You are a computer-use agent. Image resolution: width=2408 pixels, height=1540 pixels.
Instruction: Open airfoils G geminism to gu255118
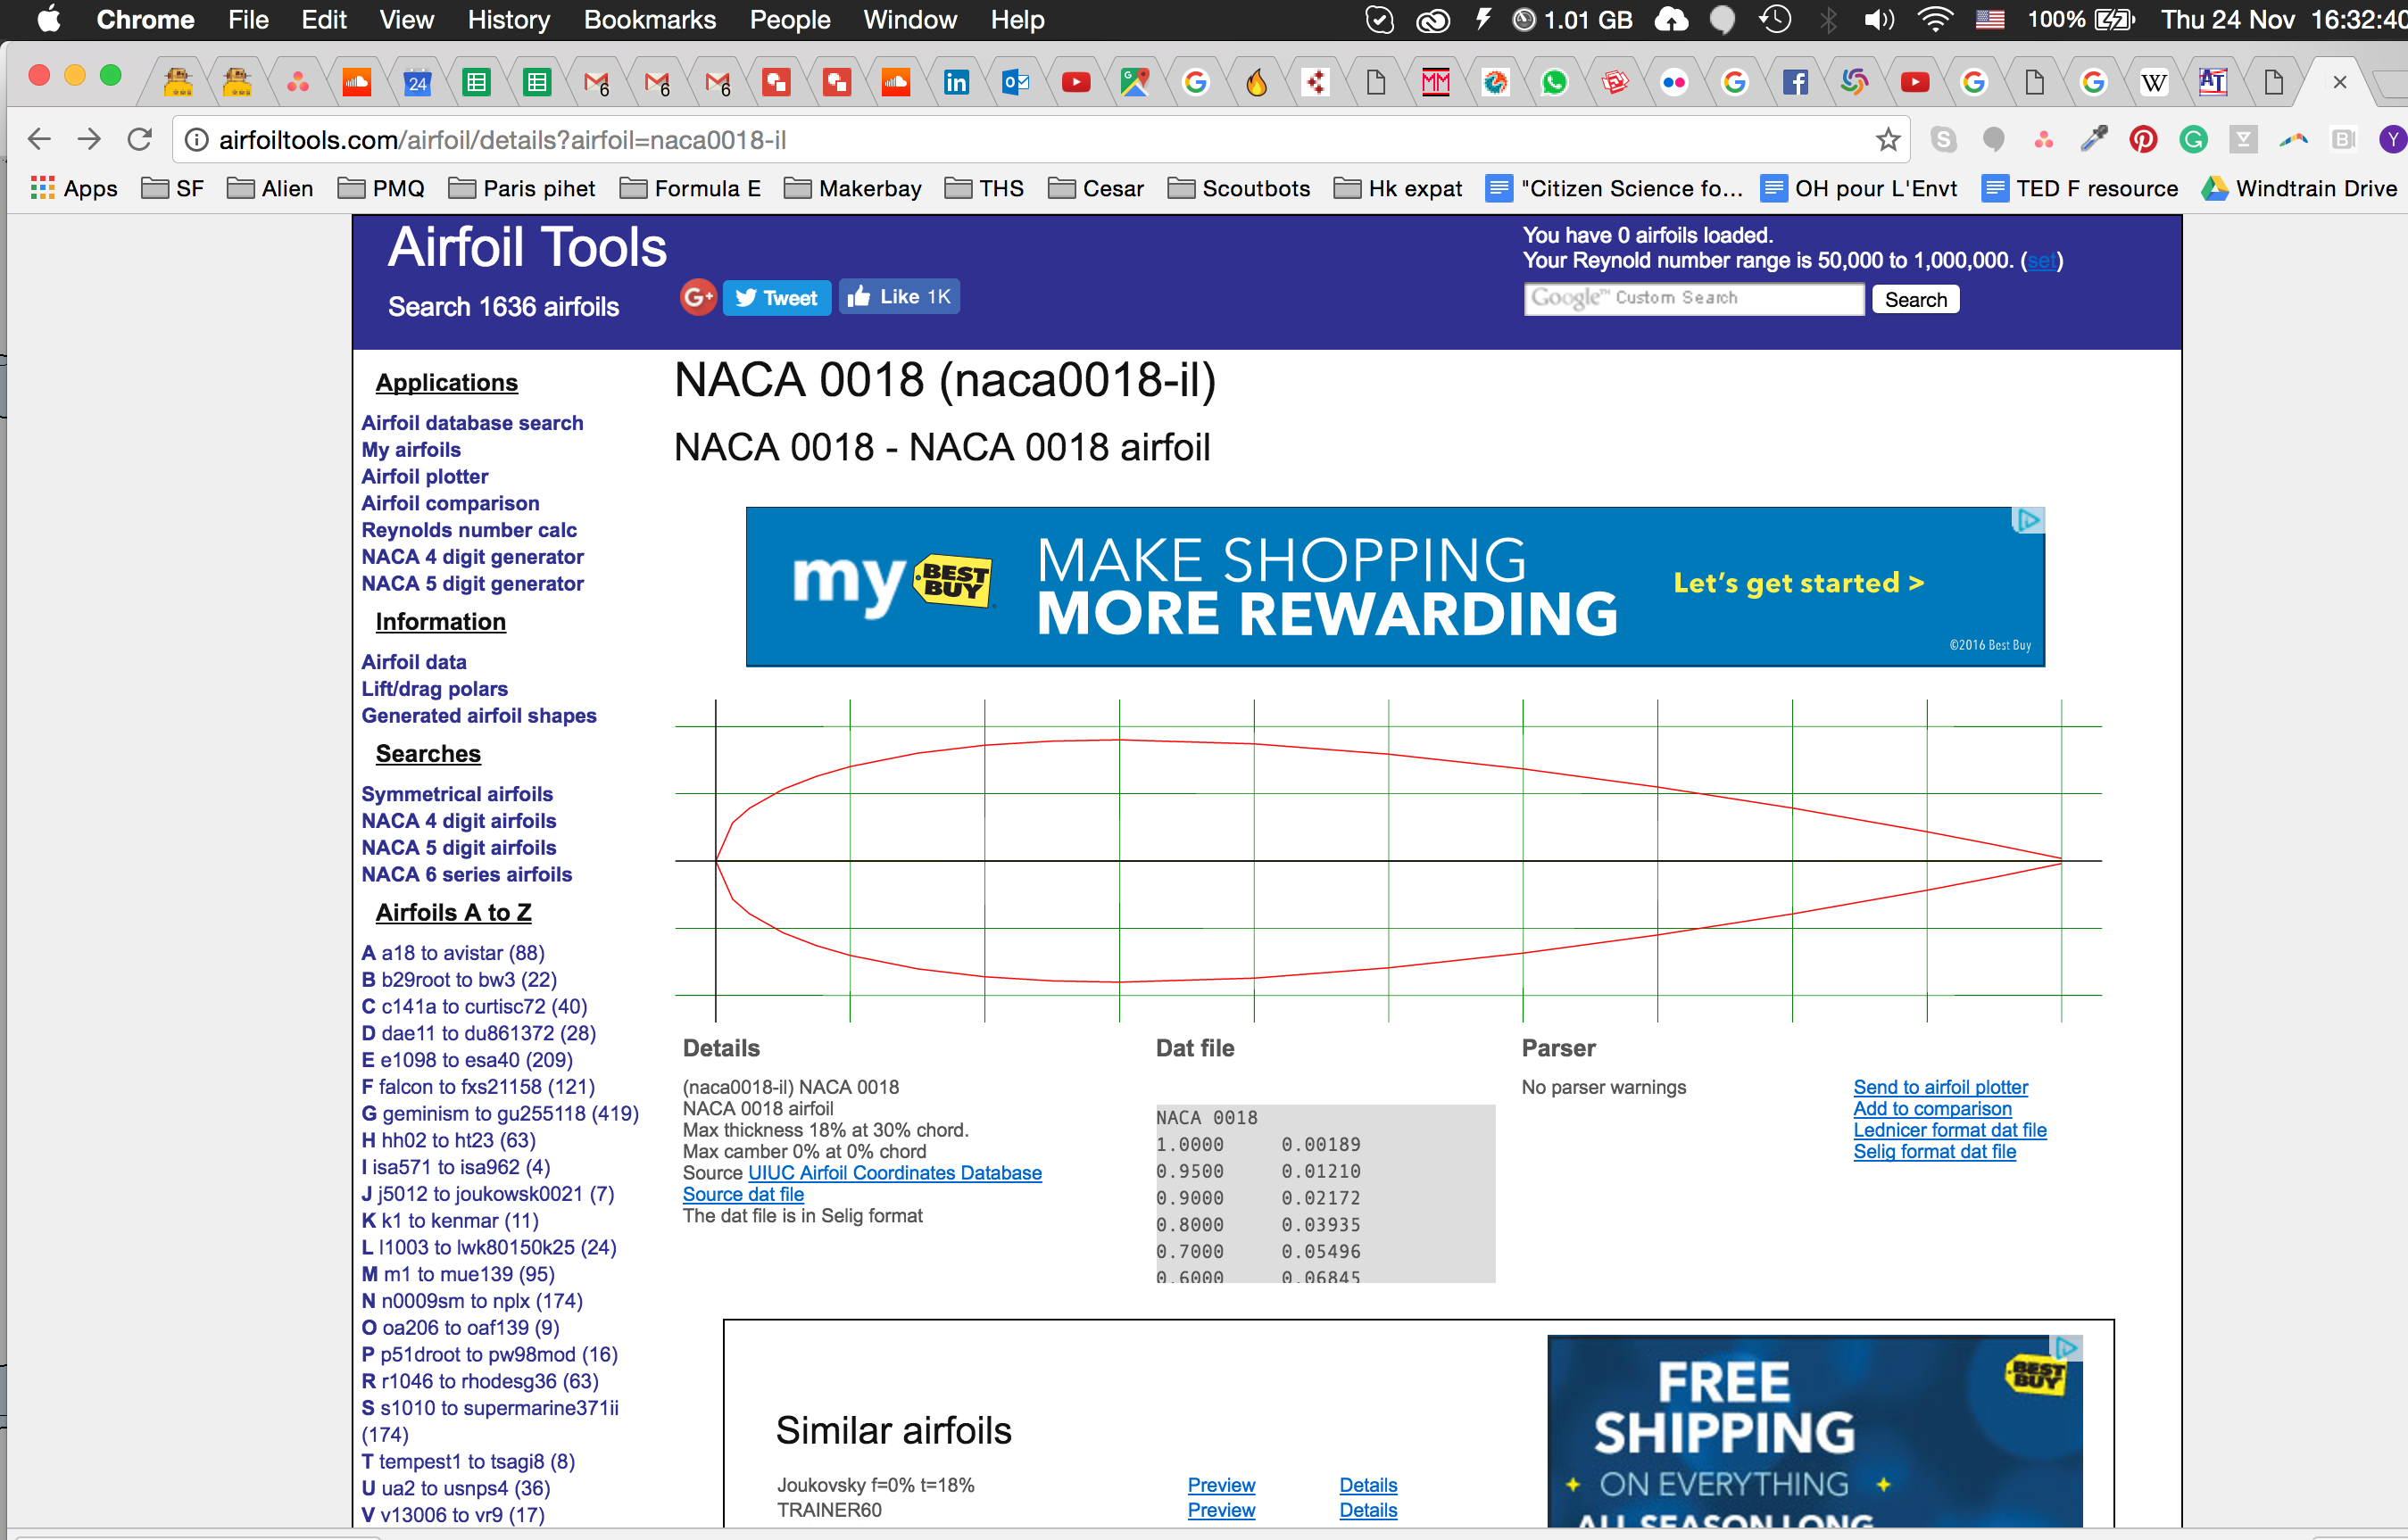point(500,1113)
